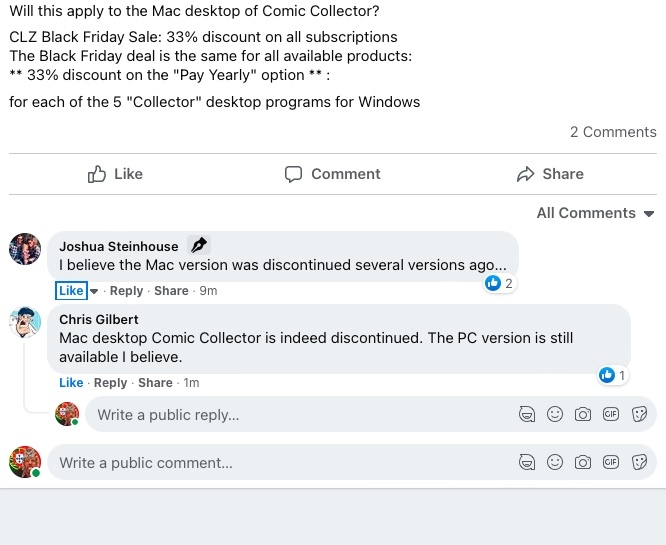The width and height of the screenshot is (666, 545).
Task: Attach a photo using reply box camera icon
Action: click(x=583, y=414)
